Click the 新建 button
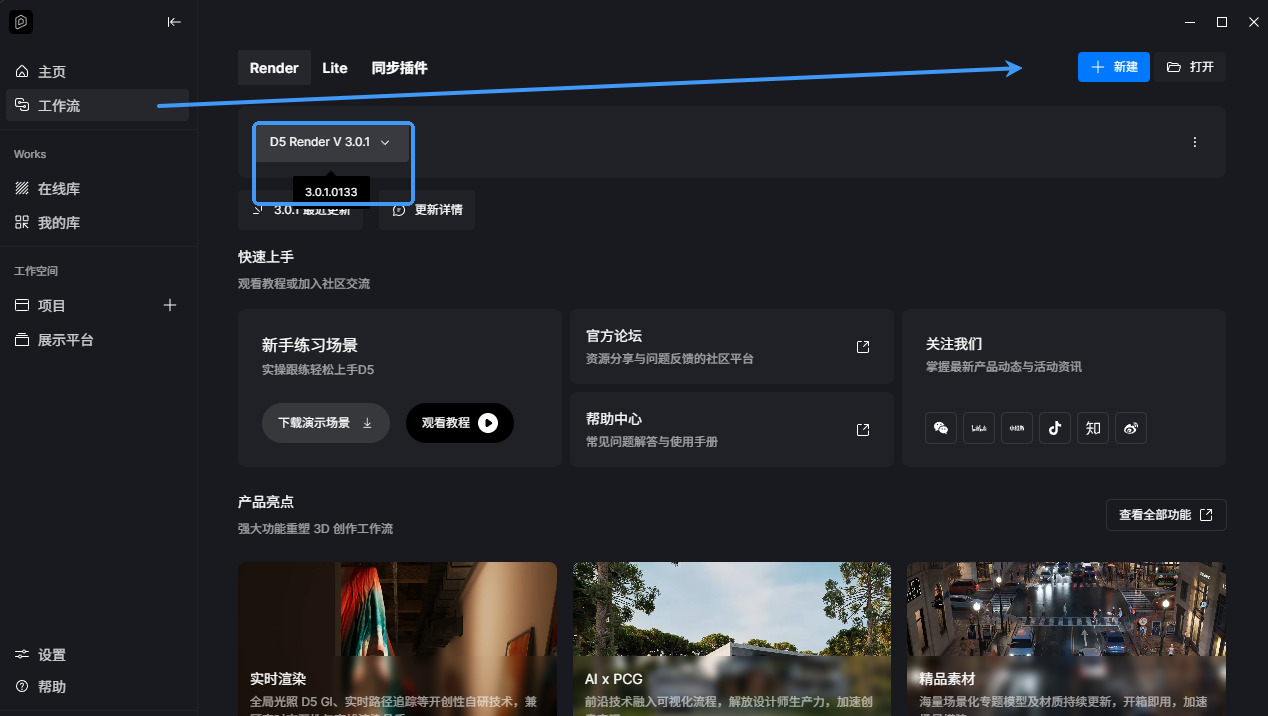Image resolution: width=1268 pixels, height=716 pixels. (1113, 67)
